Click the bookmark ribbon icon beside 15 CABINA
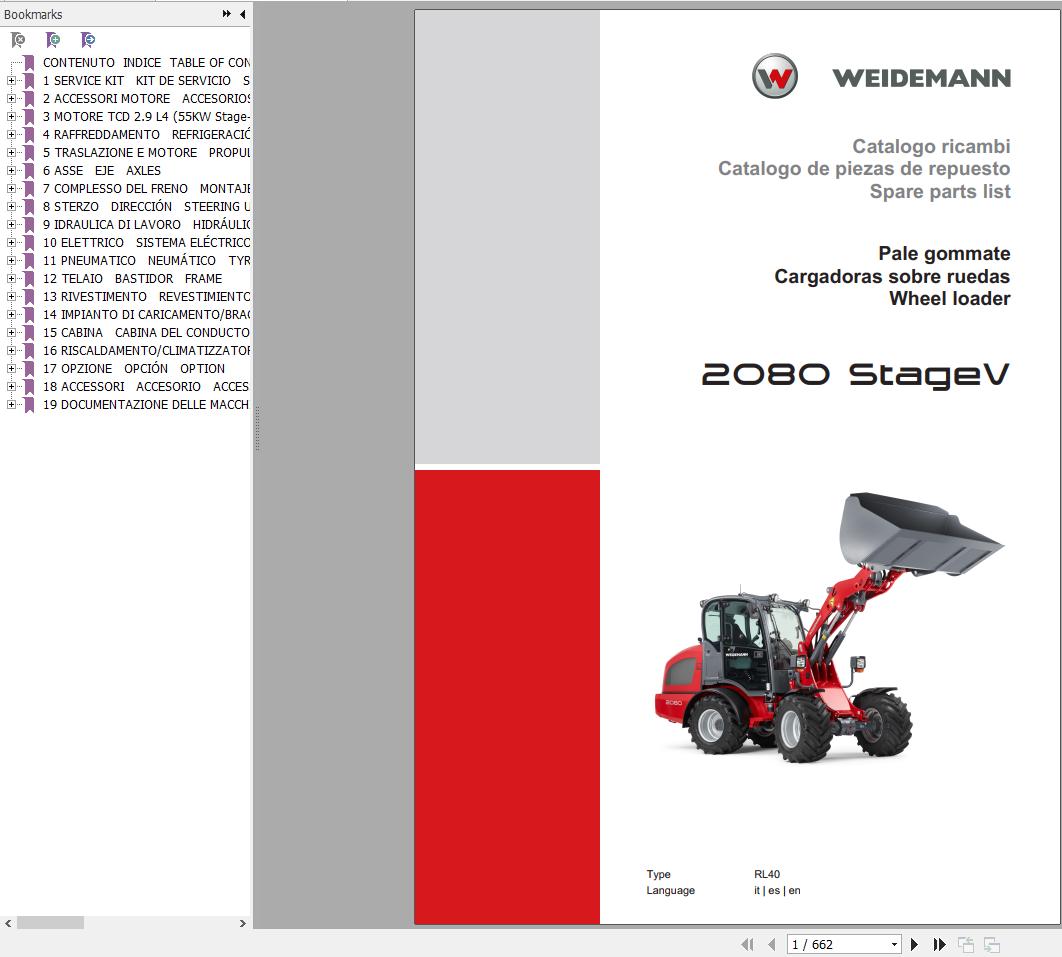 (29, 333)
